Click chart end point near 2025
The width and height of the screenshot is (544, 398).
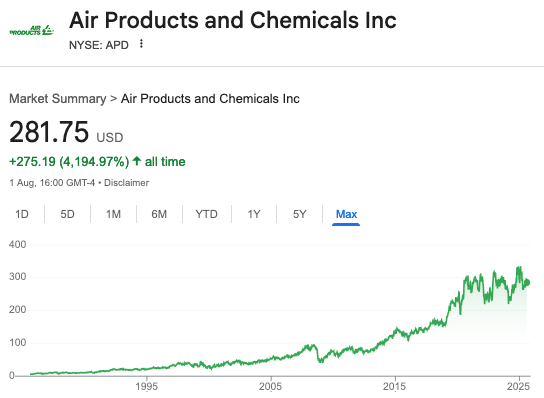coord(528,282)
